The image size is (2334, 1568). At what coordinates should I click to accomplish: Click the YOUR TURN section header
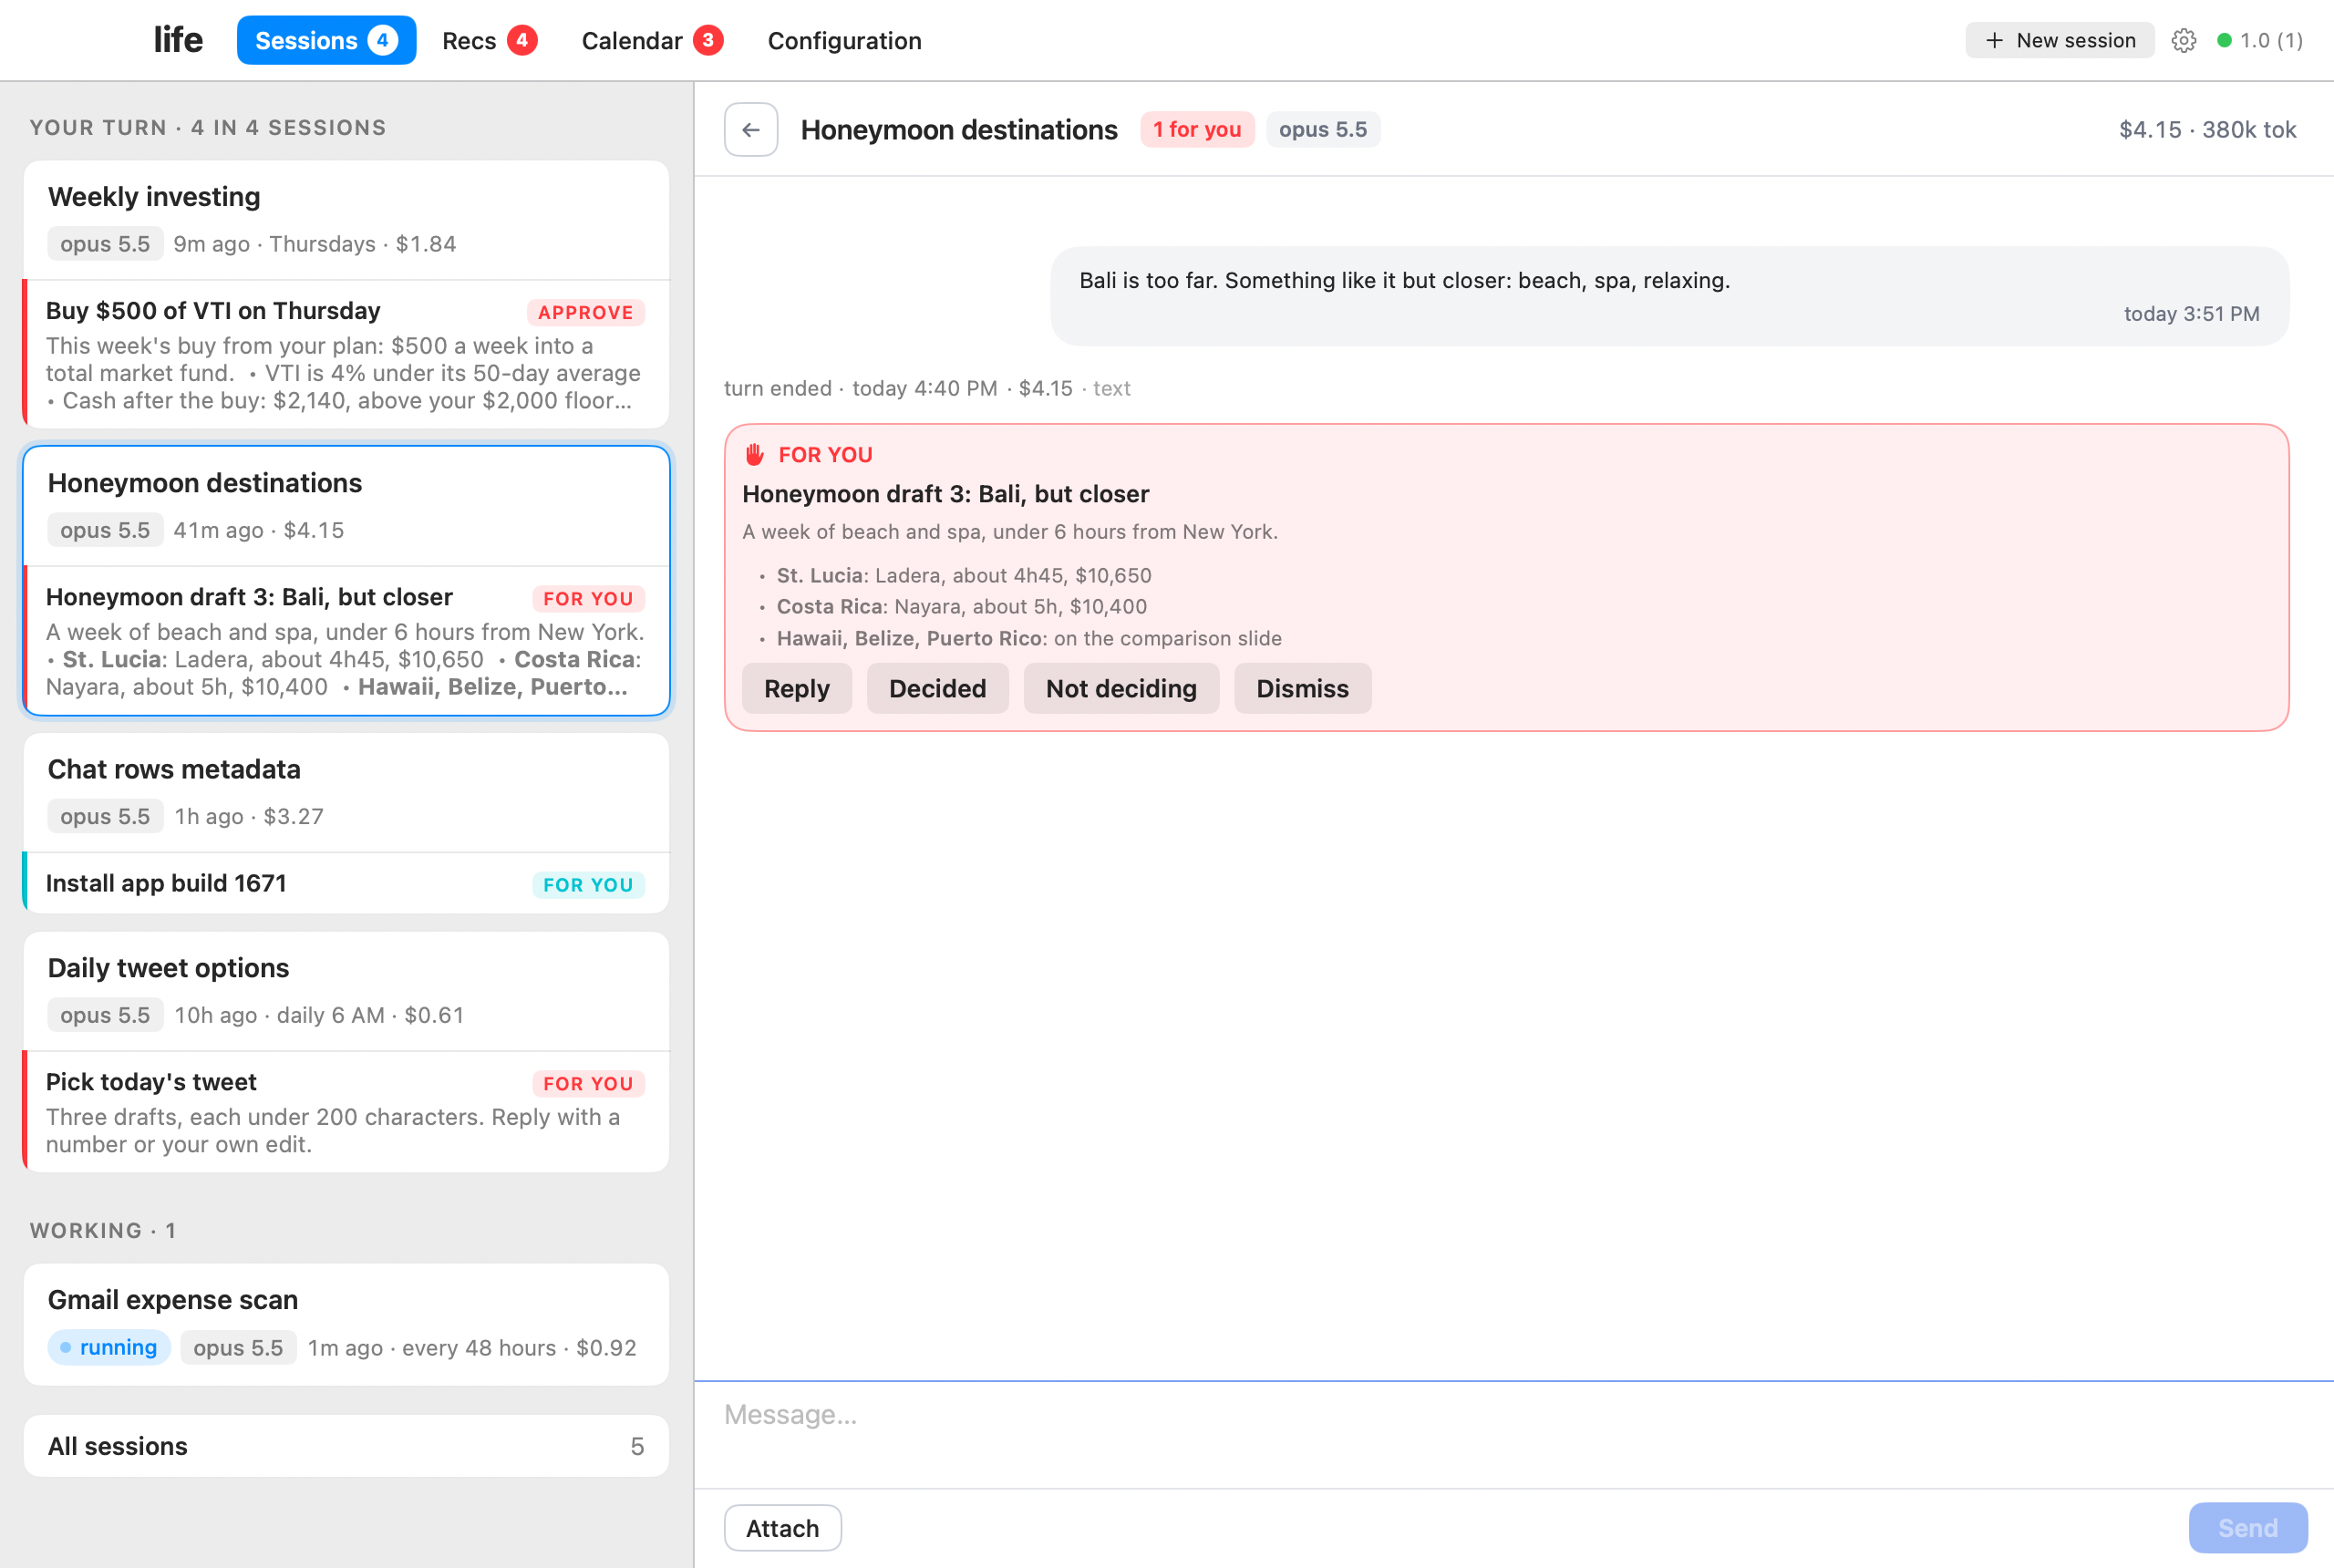click(208, 128)
